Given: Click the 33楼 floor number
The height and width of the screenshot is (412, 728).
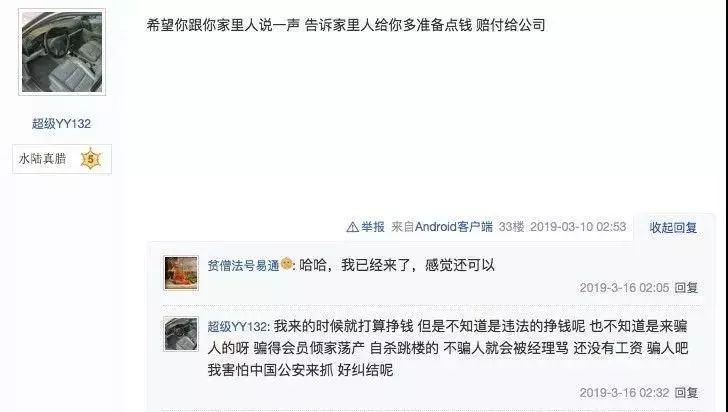Looking at the screenshot, I should 511,227.
